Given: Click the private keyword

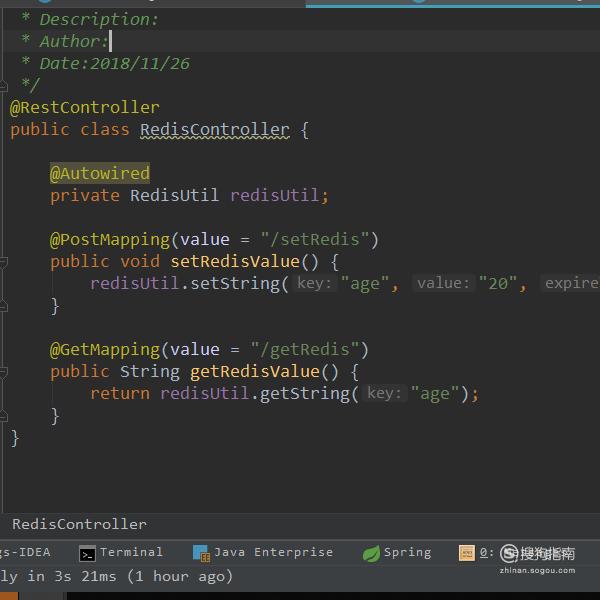Looking at the screenshot, I should pos(85,196).
